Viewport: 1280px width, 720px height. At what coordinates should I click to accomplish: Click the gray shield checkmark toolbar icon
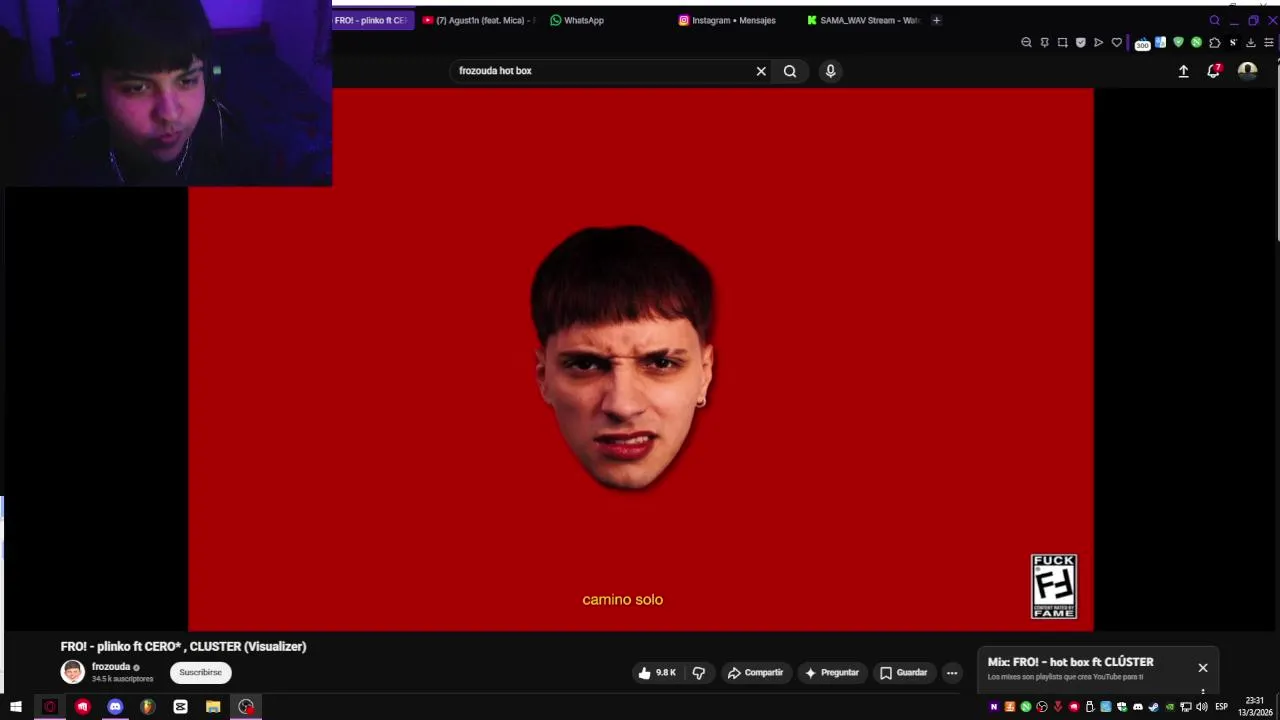pyautogui.click(x=1081, y=43)
